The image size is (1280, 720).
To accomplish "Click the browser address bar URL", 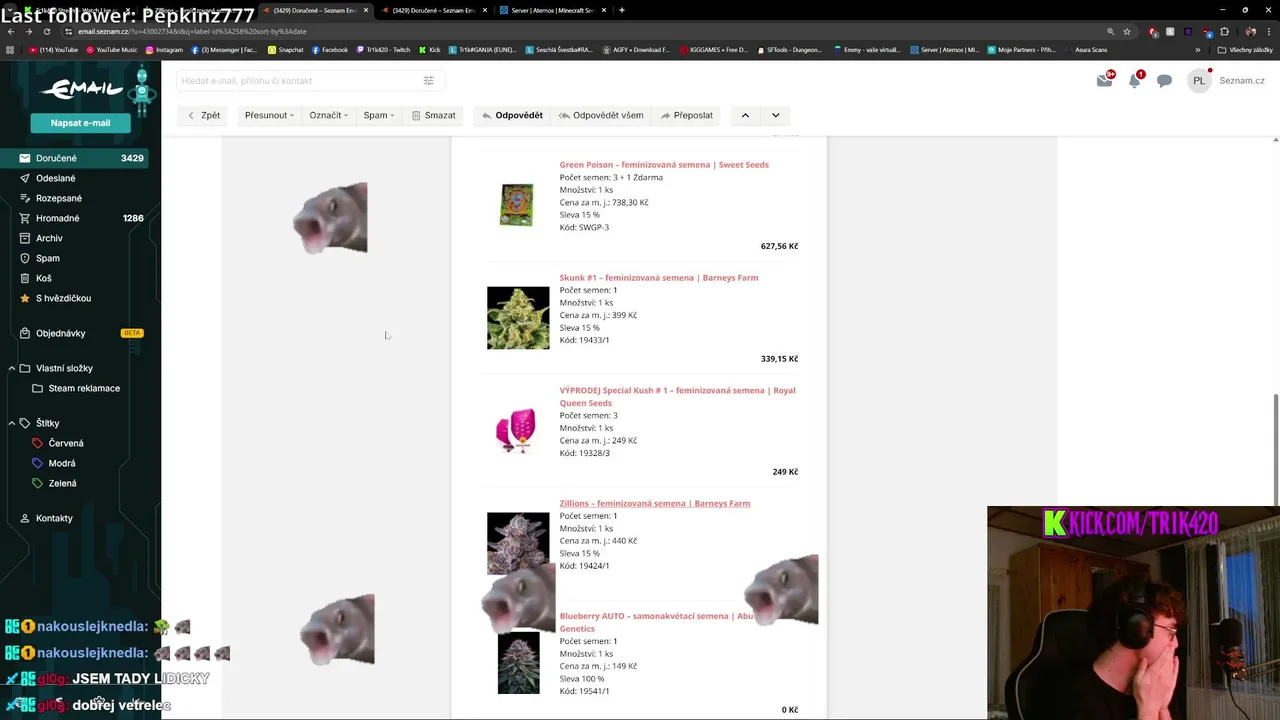I will [x=192, y=31].
